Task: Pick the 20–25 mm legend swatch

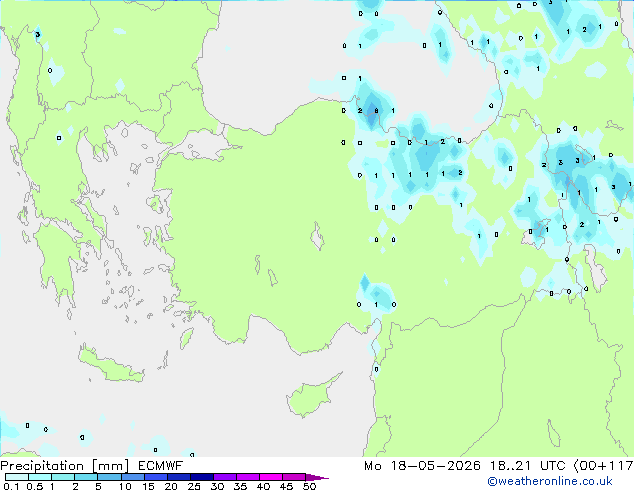Action: 178,477
